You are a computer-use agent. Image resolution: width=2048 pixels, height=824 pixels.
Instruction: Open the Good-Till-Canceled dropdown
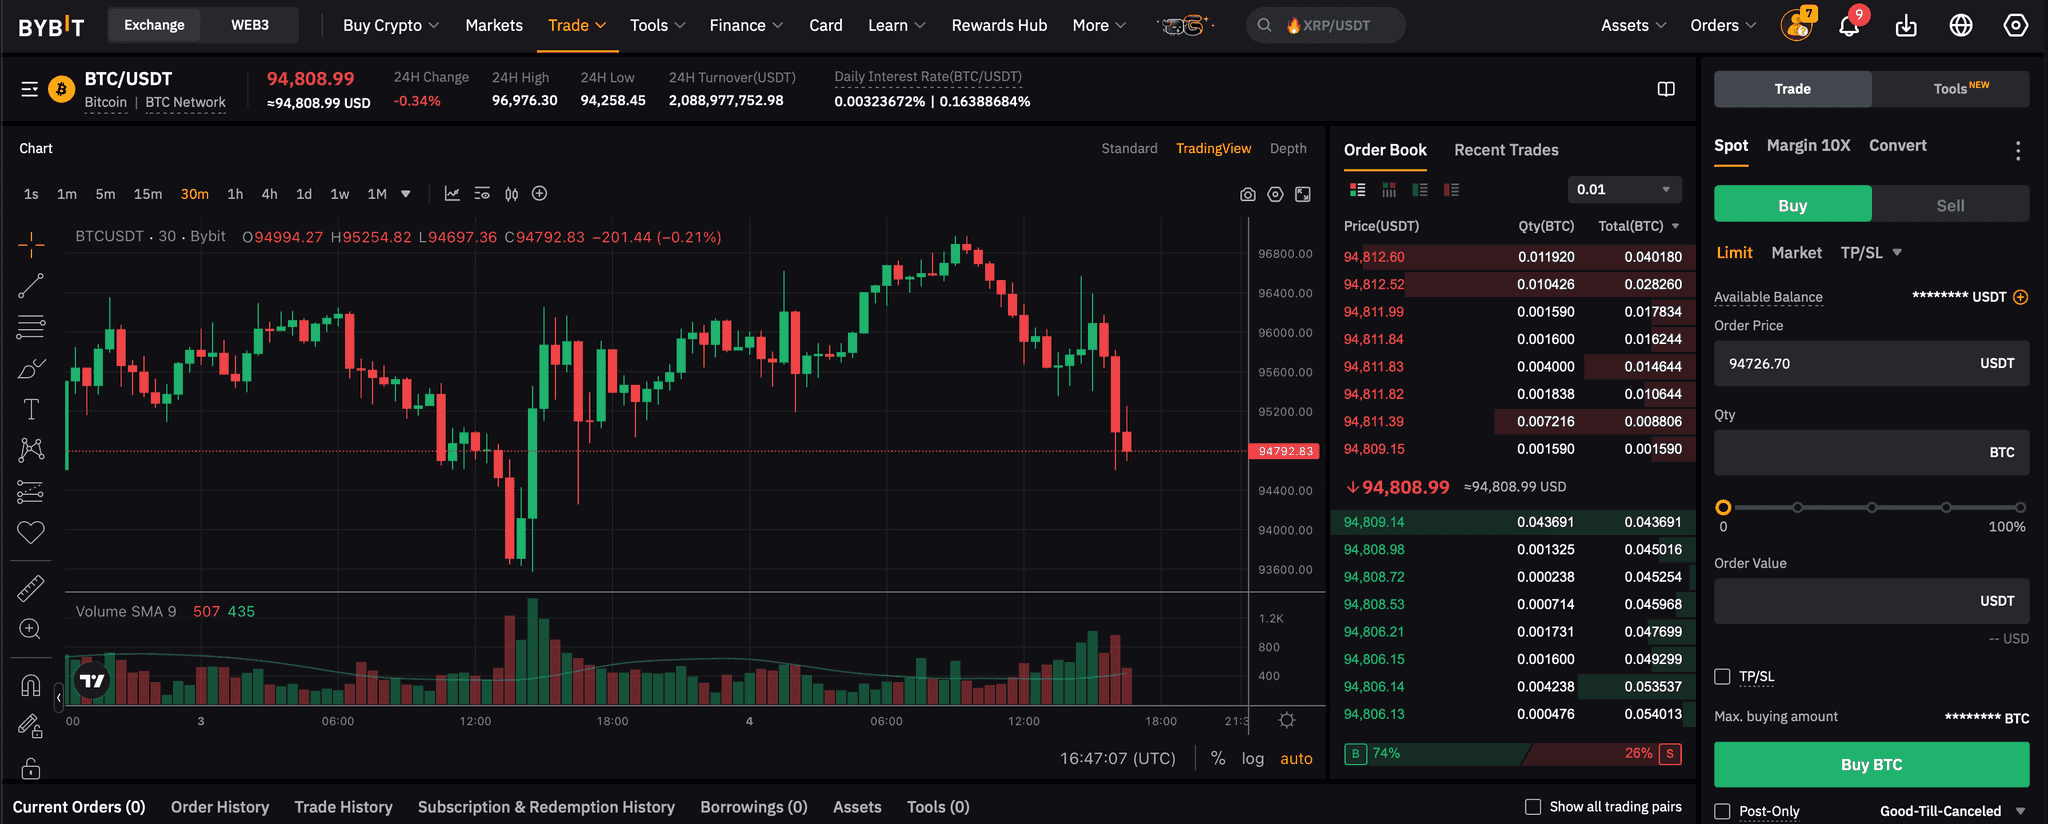click(x=1952, y=811)
